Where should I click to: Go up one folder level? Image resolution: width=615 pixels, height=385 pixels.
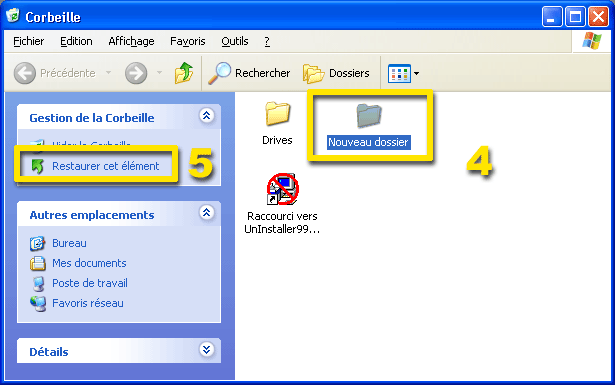[x=184, y=73]
